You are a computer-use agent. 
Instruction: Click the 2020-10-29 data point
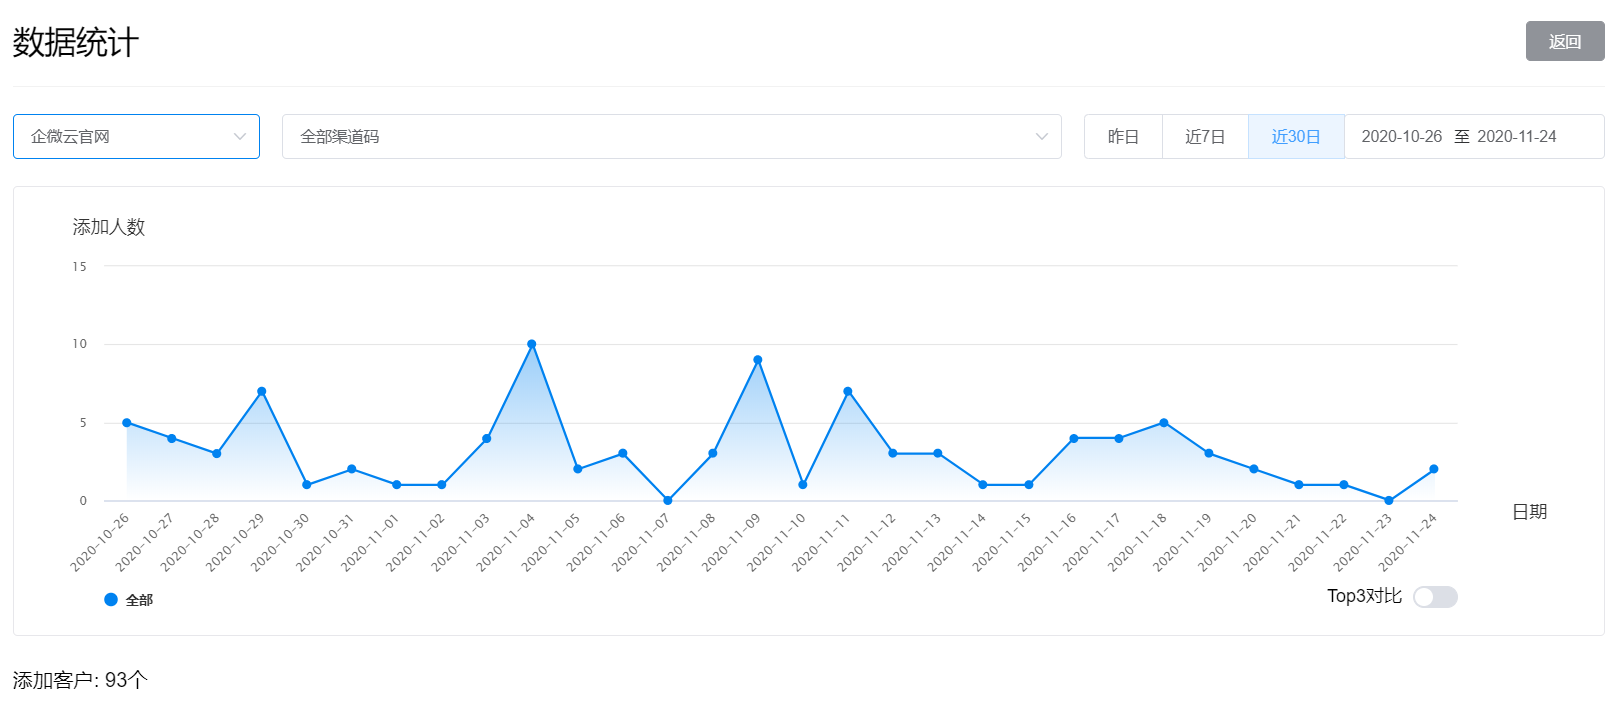pos(262,391)
